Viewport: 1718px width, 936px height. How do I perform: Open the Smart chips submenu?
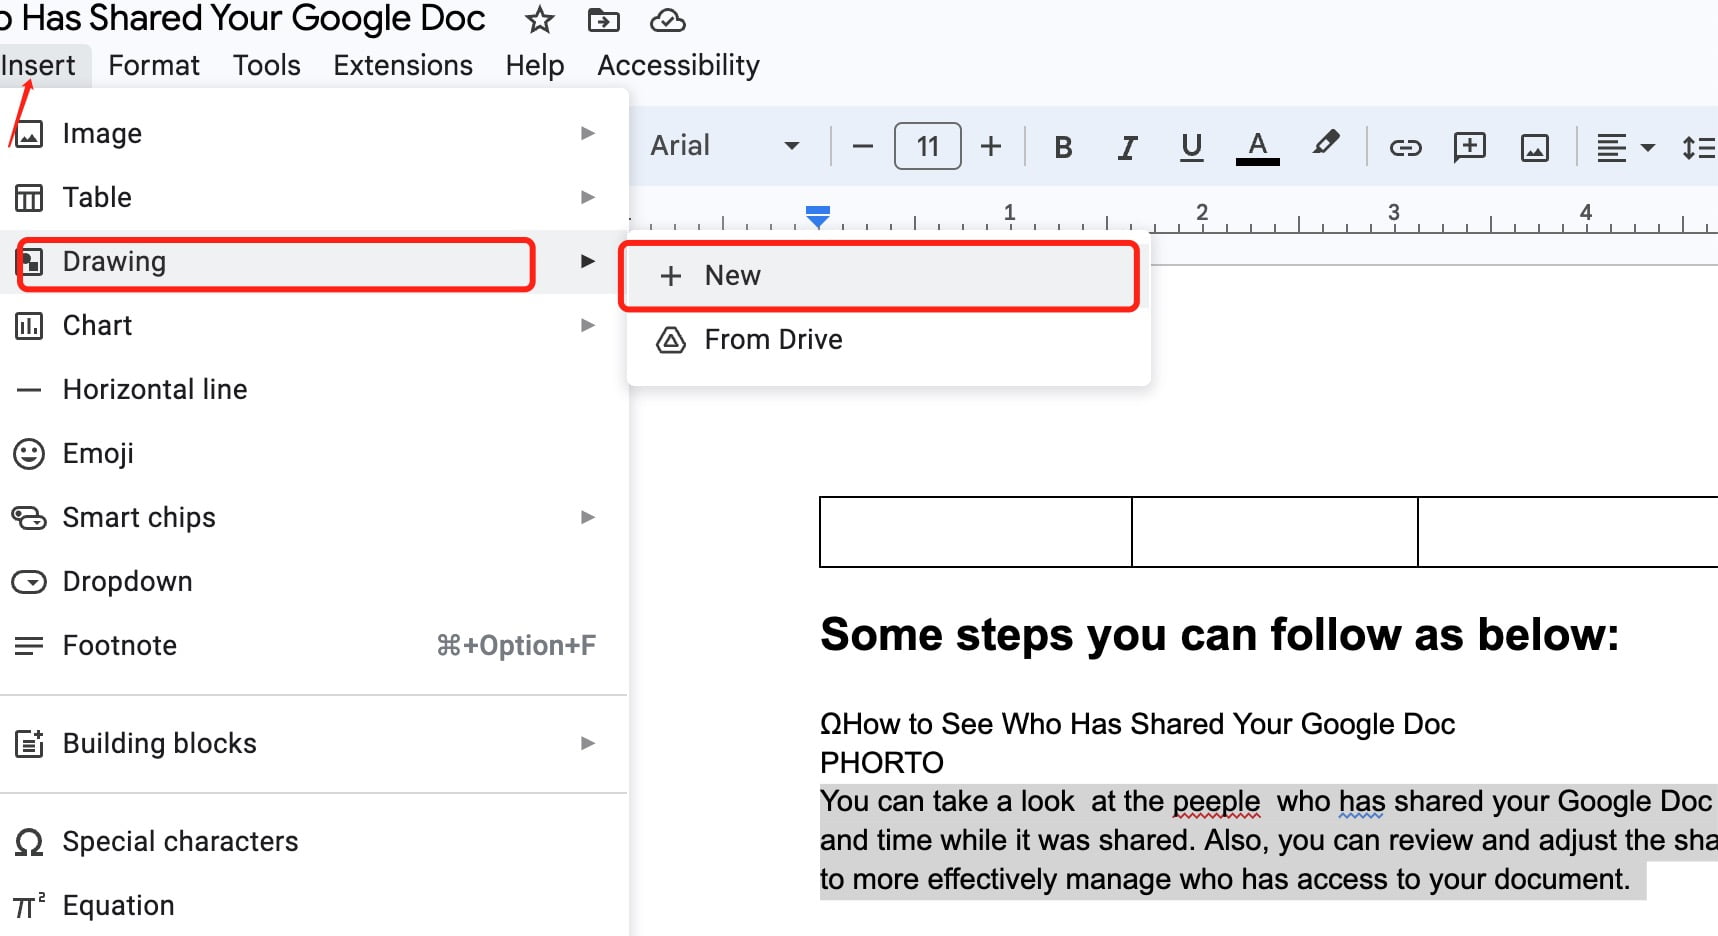click(314, 517)
